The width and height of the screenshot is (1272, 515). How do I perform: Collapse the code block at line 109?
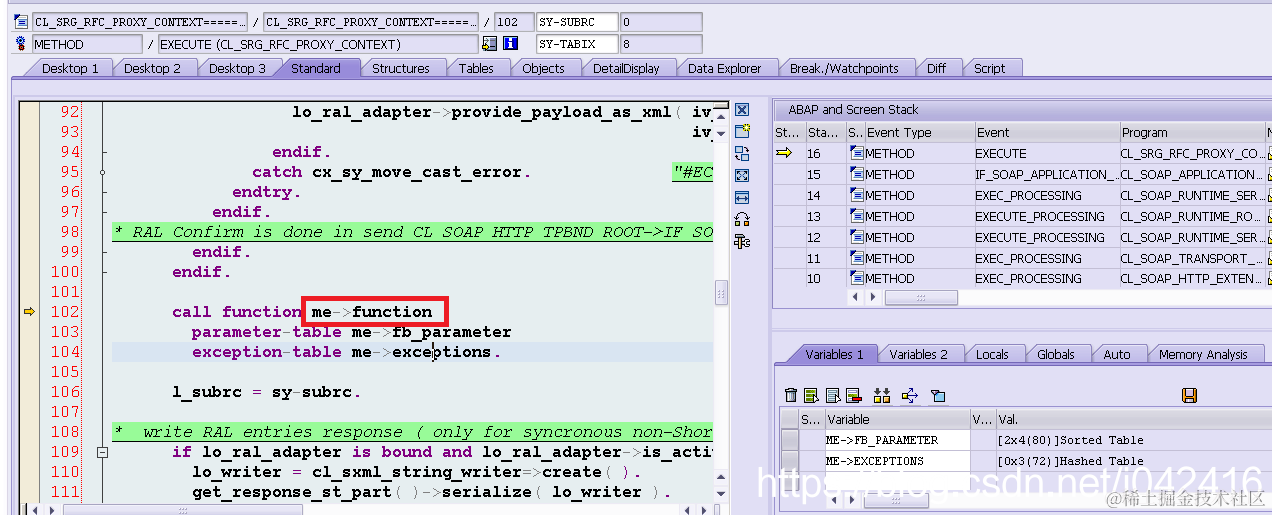pos(102,452)
